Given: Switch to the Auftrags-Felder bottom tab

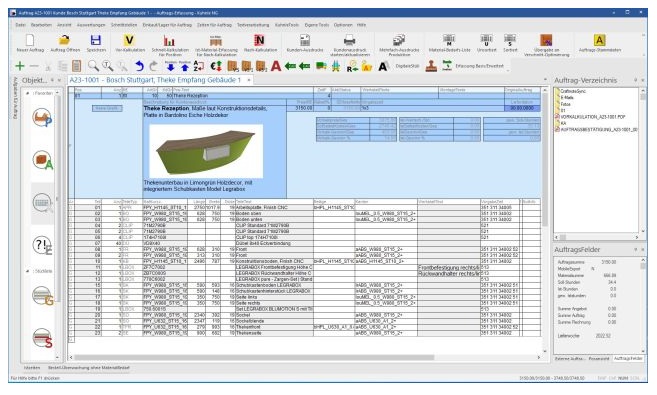Looking at the screenshot, I should (x=628, y=359).
